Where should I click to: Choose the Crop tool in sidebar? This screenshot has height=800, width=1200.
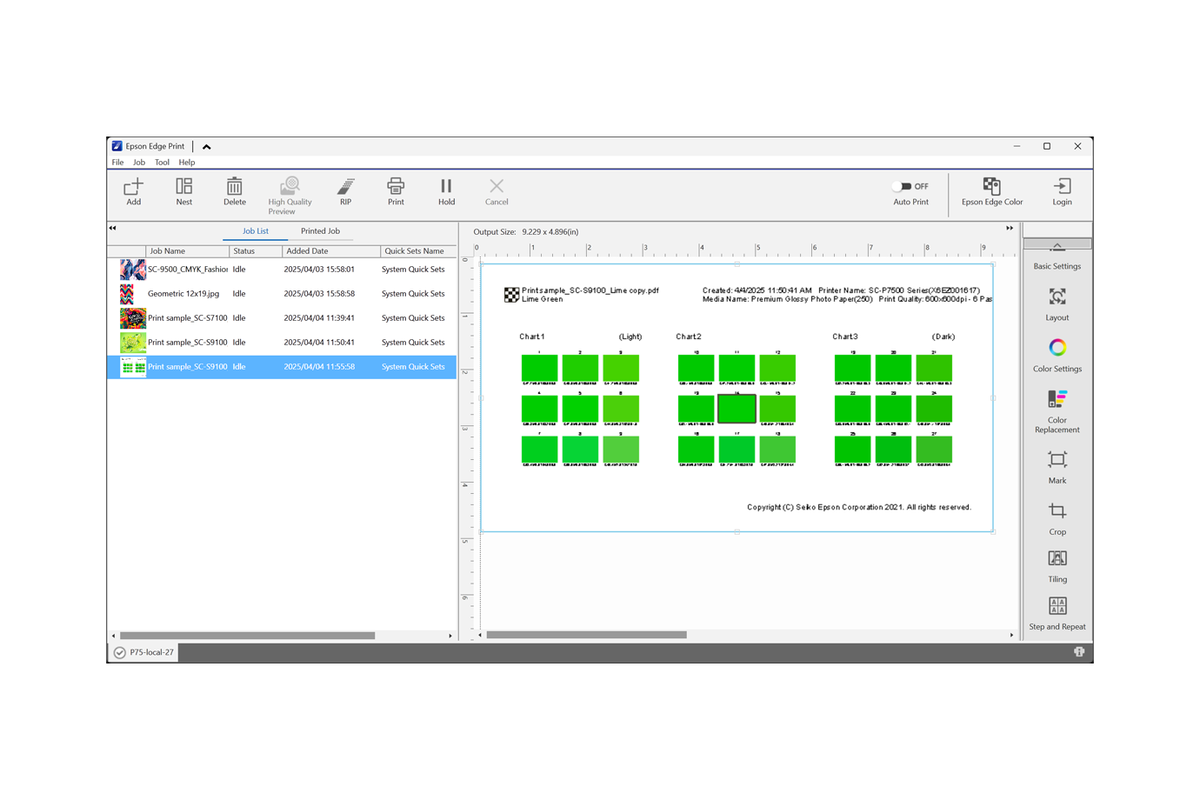point(1057,511)
